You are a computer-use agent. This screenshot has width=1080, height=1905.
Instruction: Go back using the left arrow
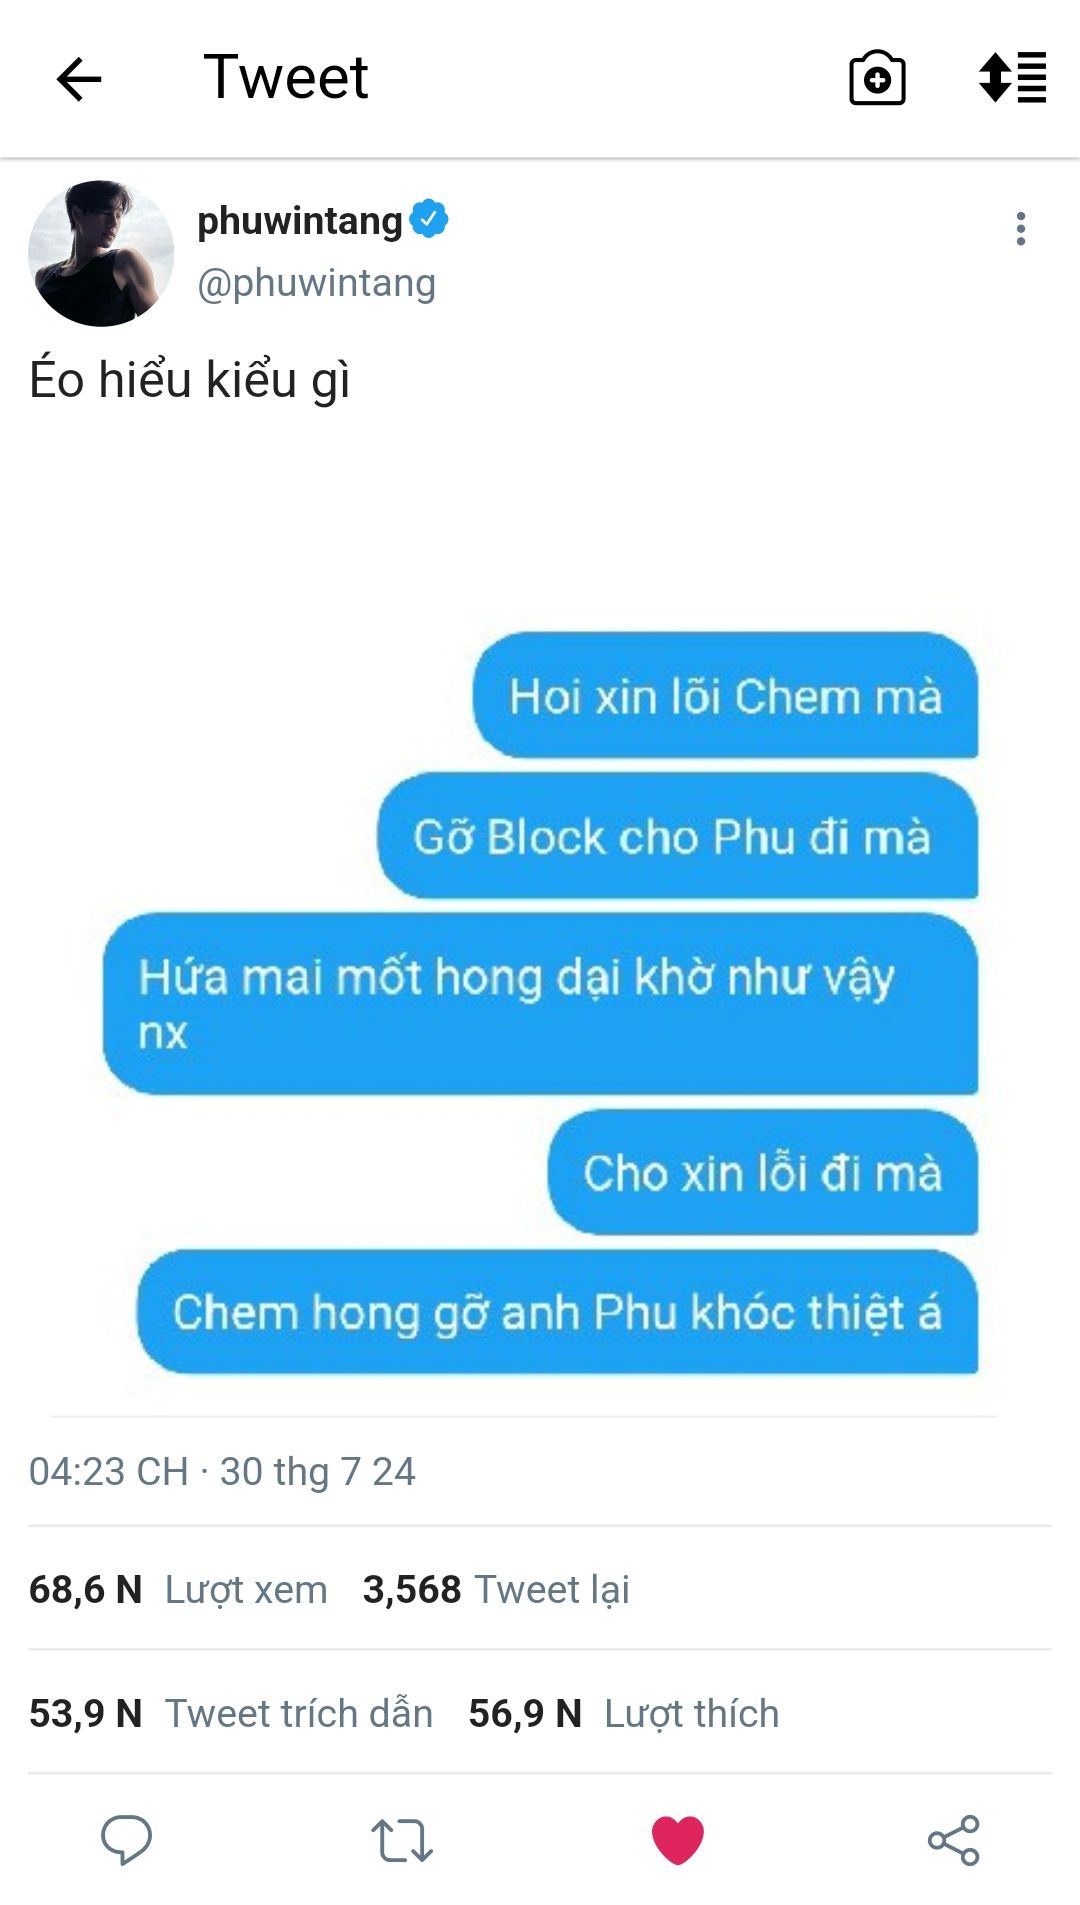pyautogui.click(x=79, y=79)
